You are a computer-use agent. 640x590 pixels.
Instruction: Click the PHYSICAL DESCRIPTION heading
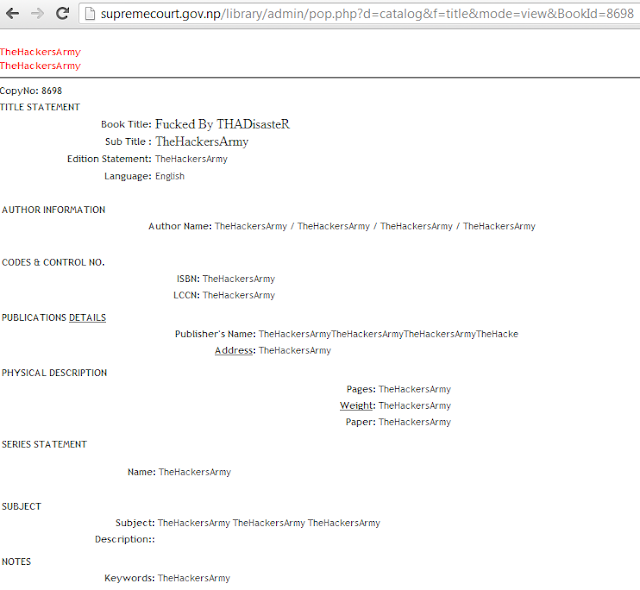(54, 373)
